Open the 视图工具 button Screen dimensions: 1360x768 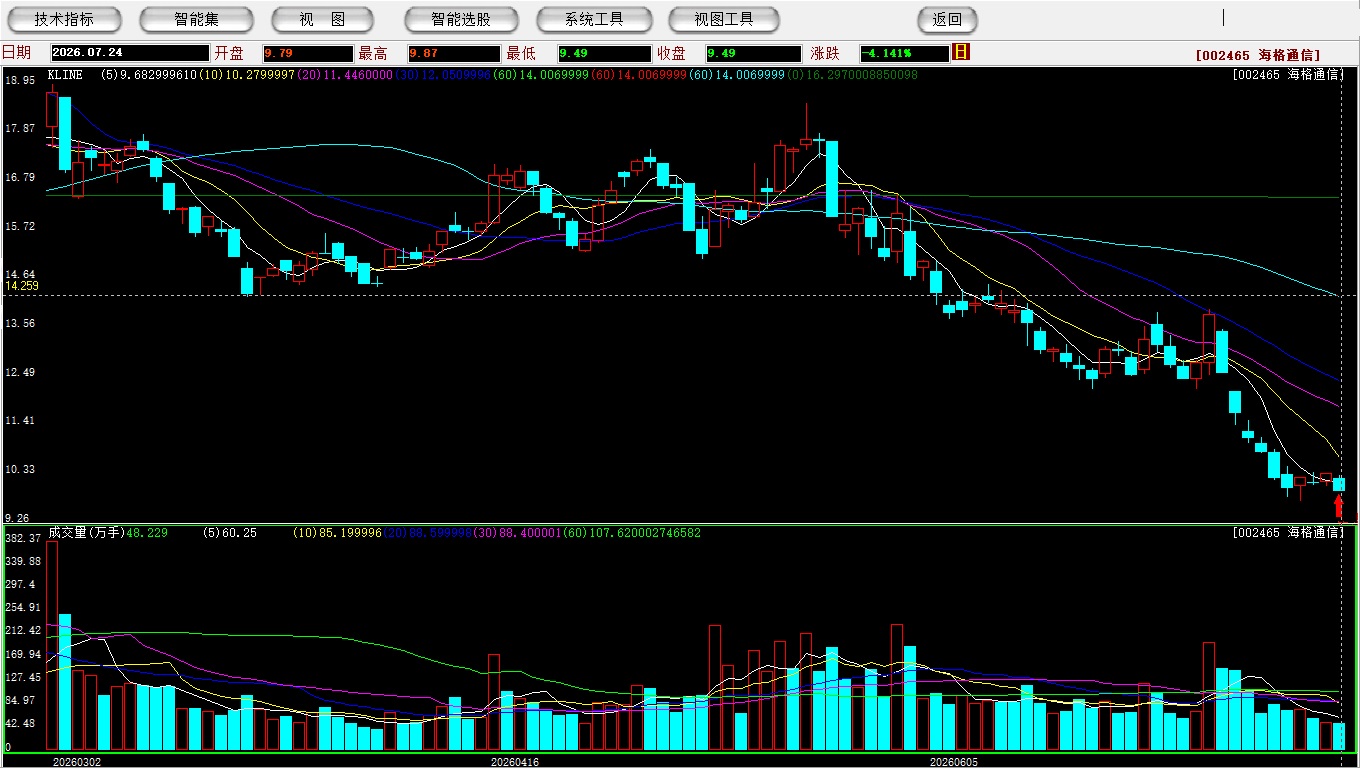click(724, 19)
